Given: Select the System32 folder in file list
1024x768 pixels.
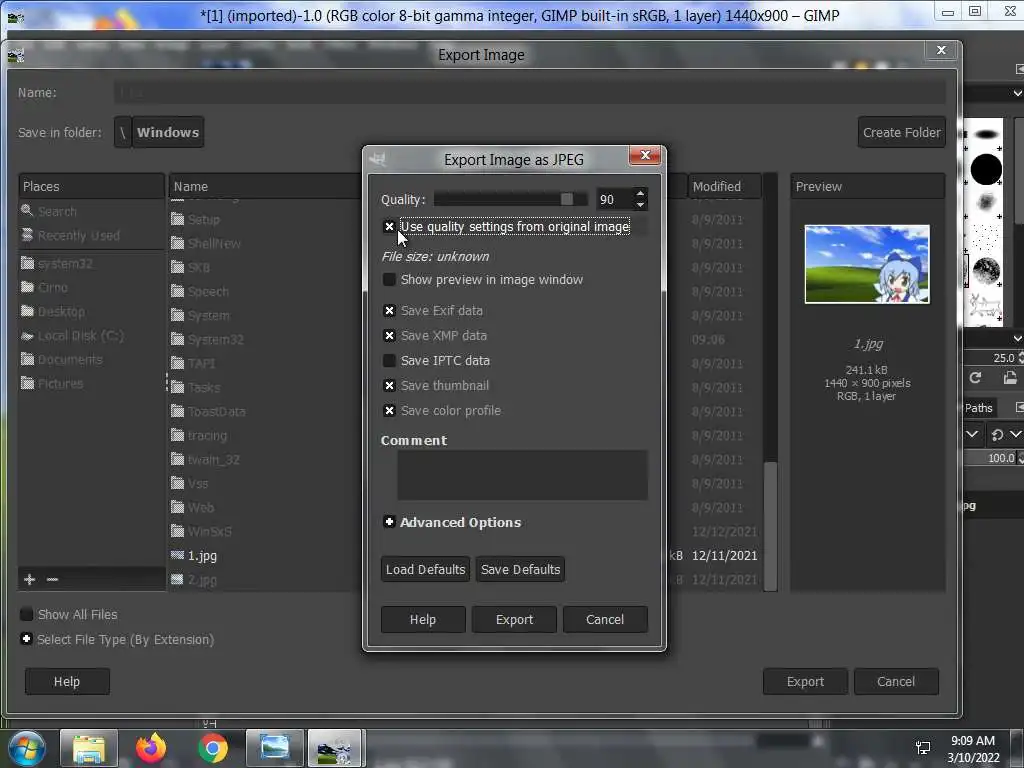Looking at the screenshot, I should tap(215, 340).
